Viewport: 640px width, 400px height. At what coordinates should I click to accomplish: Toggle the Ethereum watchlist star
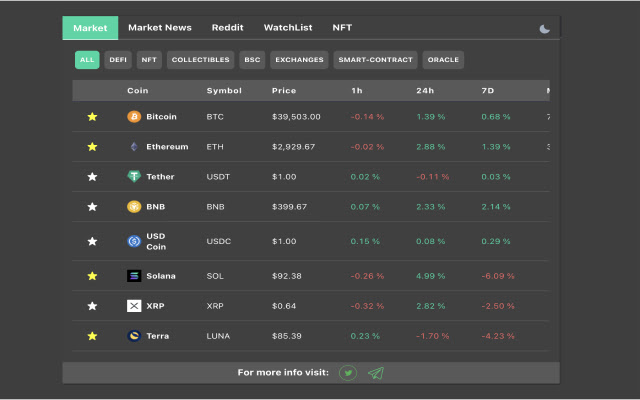click(92, 147)
